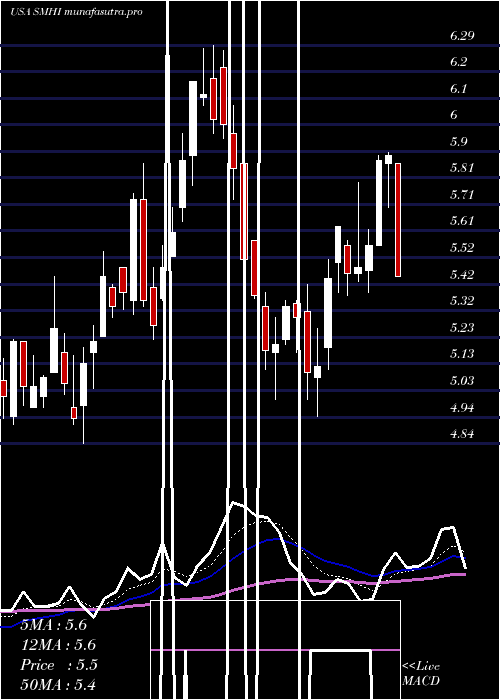The image size is (500, 700).
Task: Click the 4.84 price axis label
Action: point(462,433)
